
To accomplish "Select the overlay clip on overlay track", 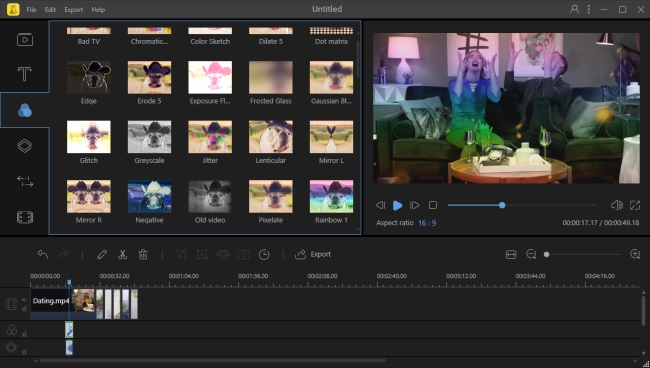I will [69, 347].
